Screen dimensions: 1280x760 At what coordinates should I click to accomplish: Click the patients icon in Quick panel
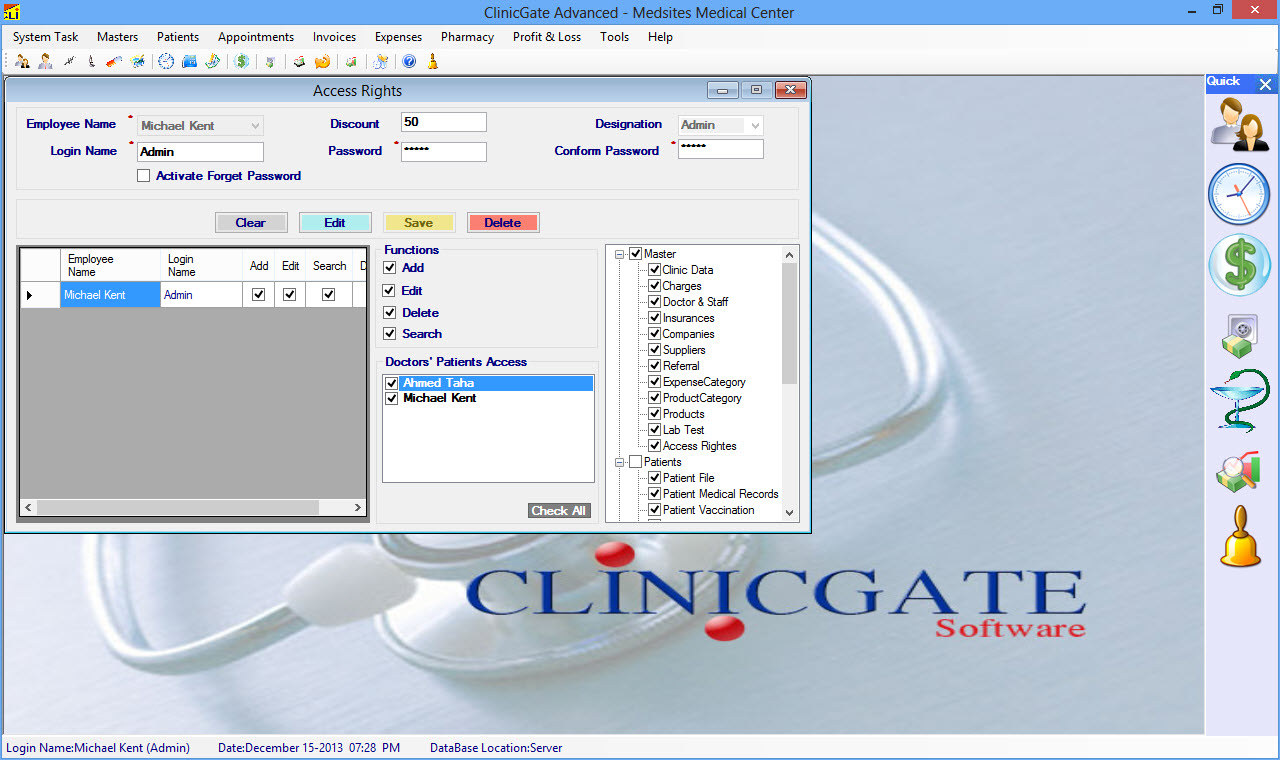[x=1240, y=125]
